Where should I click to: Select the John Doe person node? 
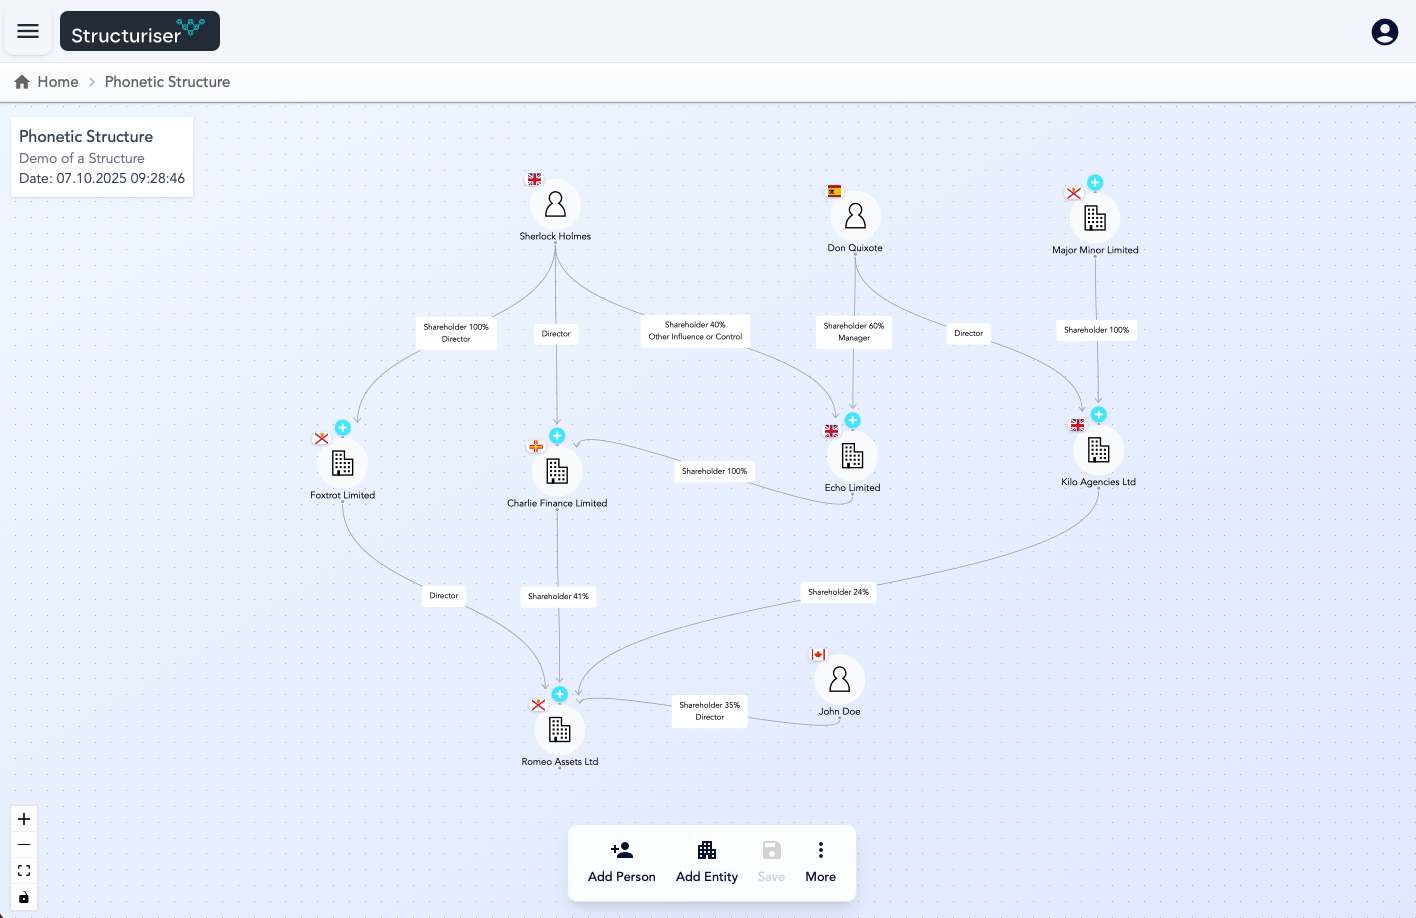click(840, 680)
